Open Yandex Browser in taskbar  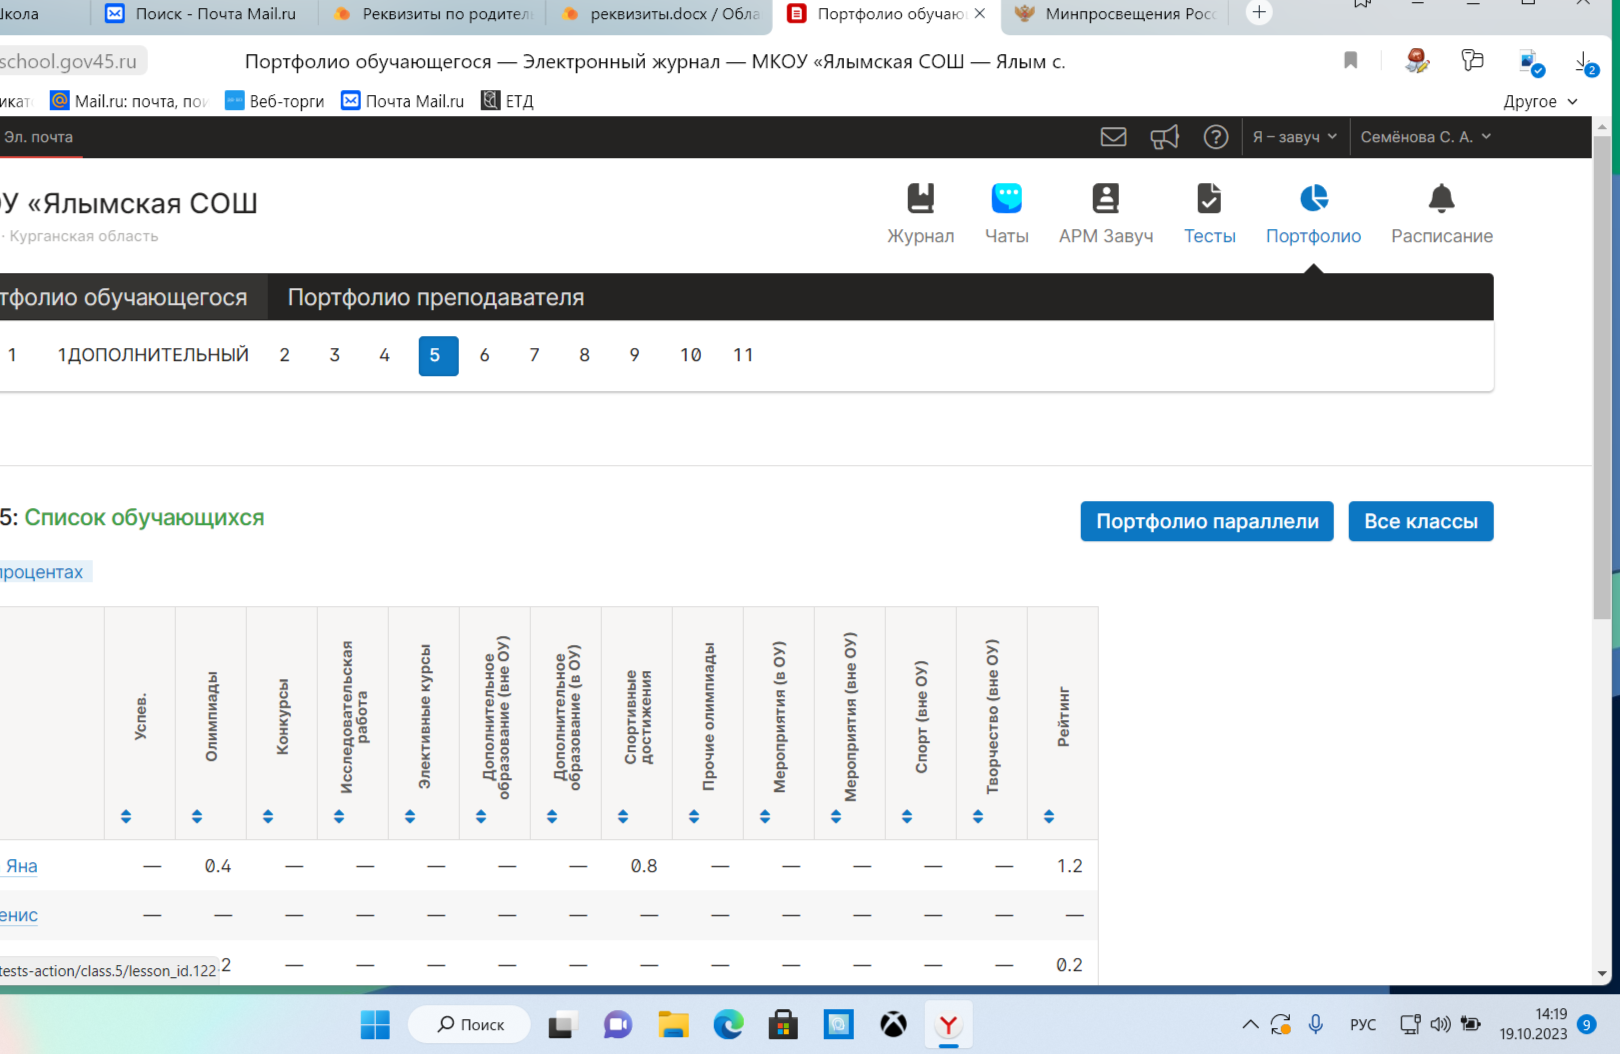948,1025
